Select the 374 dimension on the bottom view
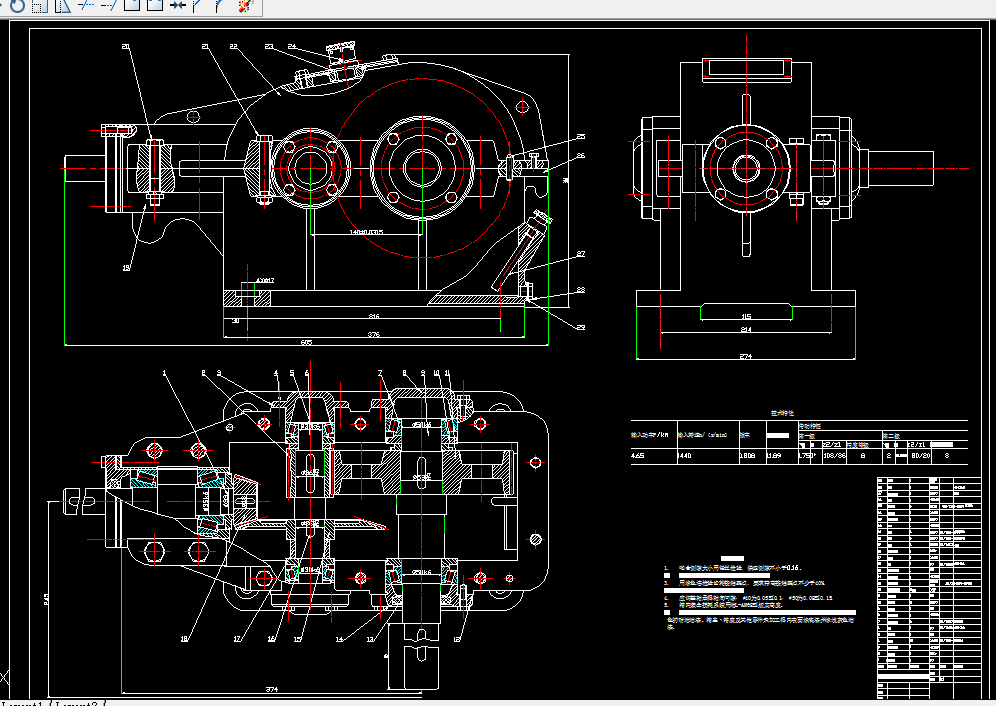 272,689
